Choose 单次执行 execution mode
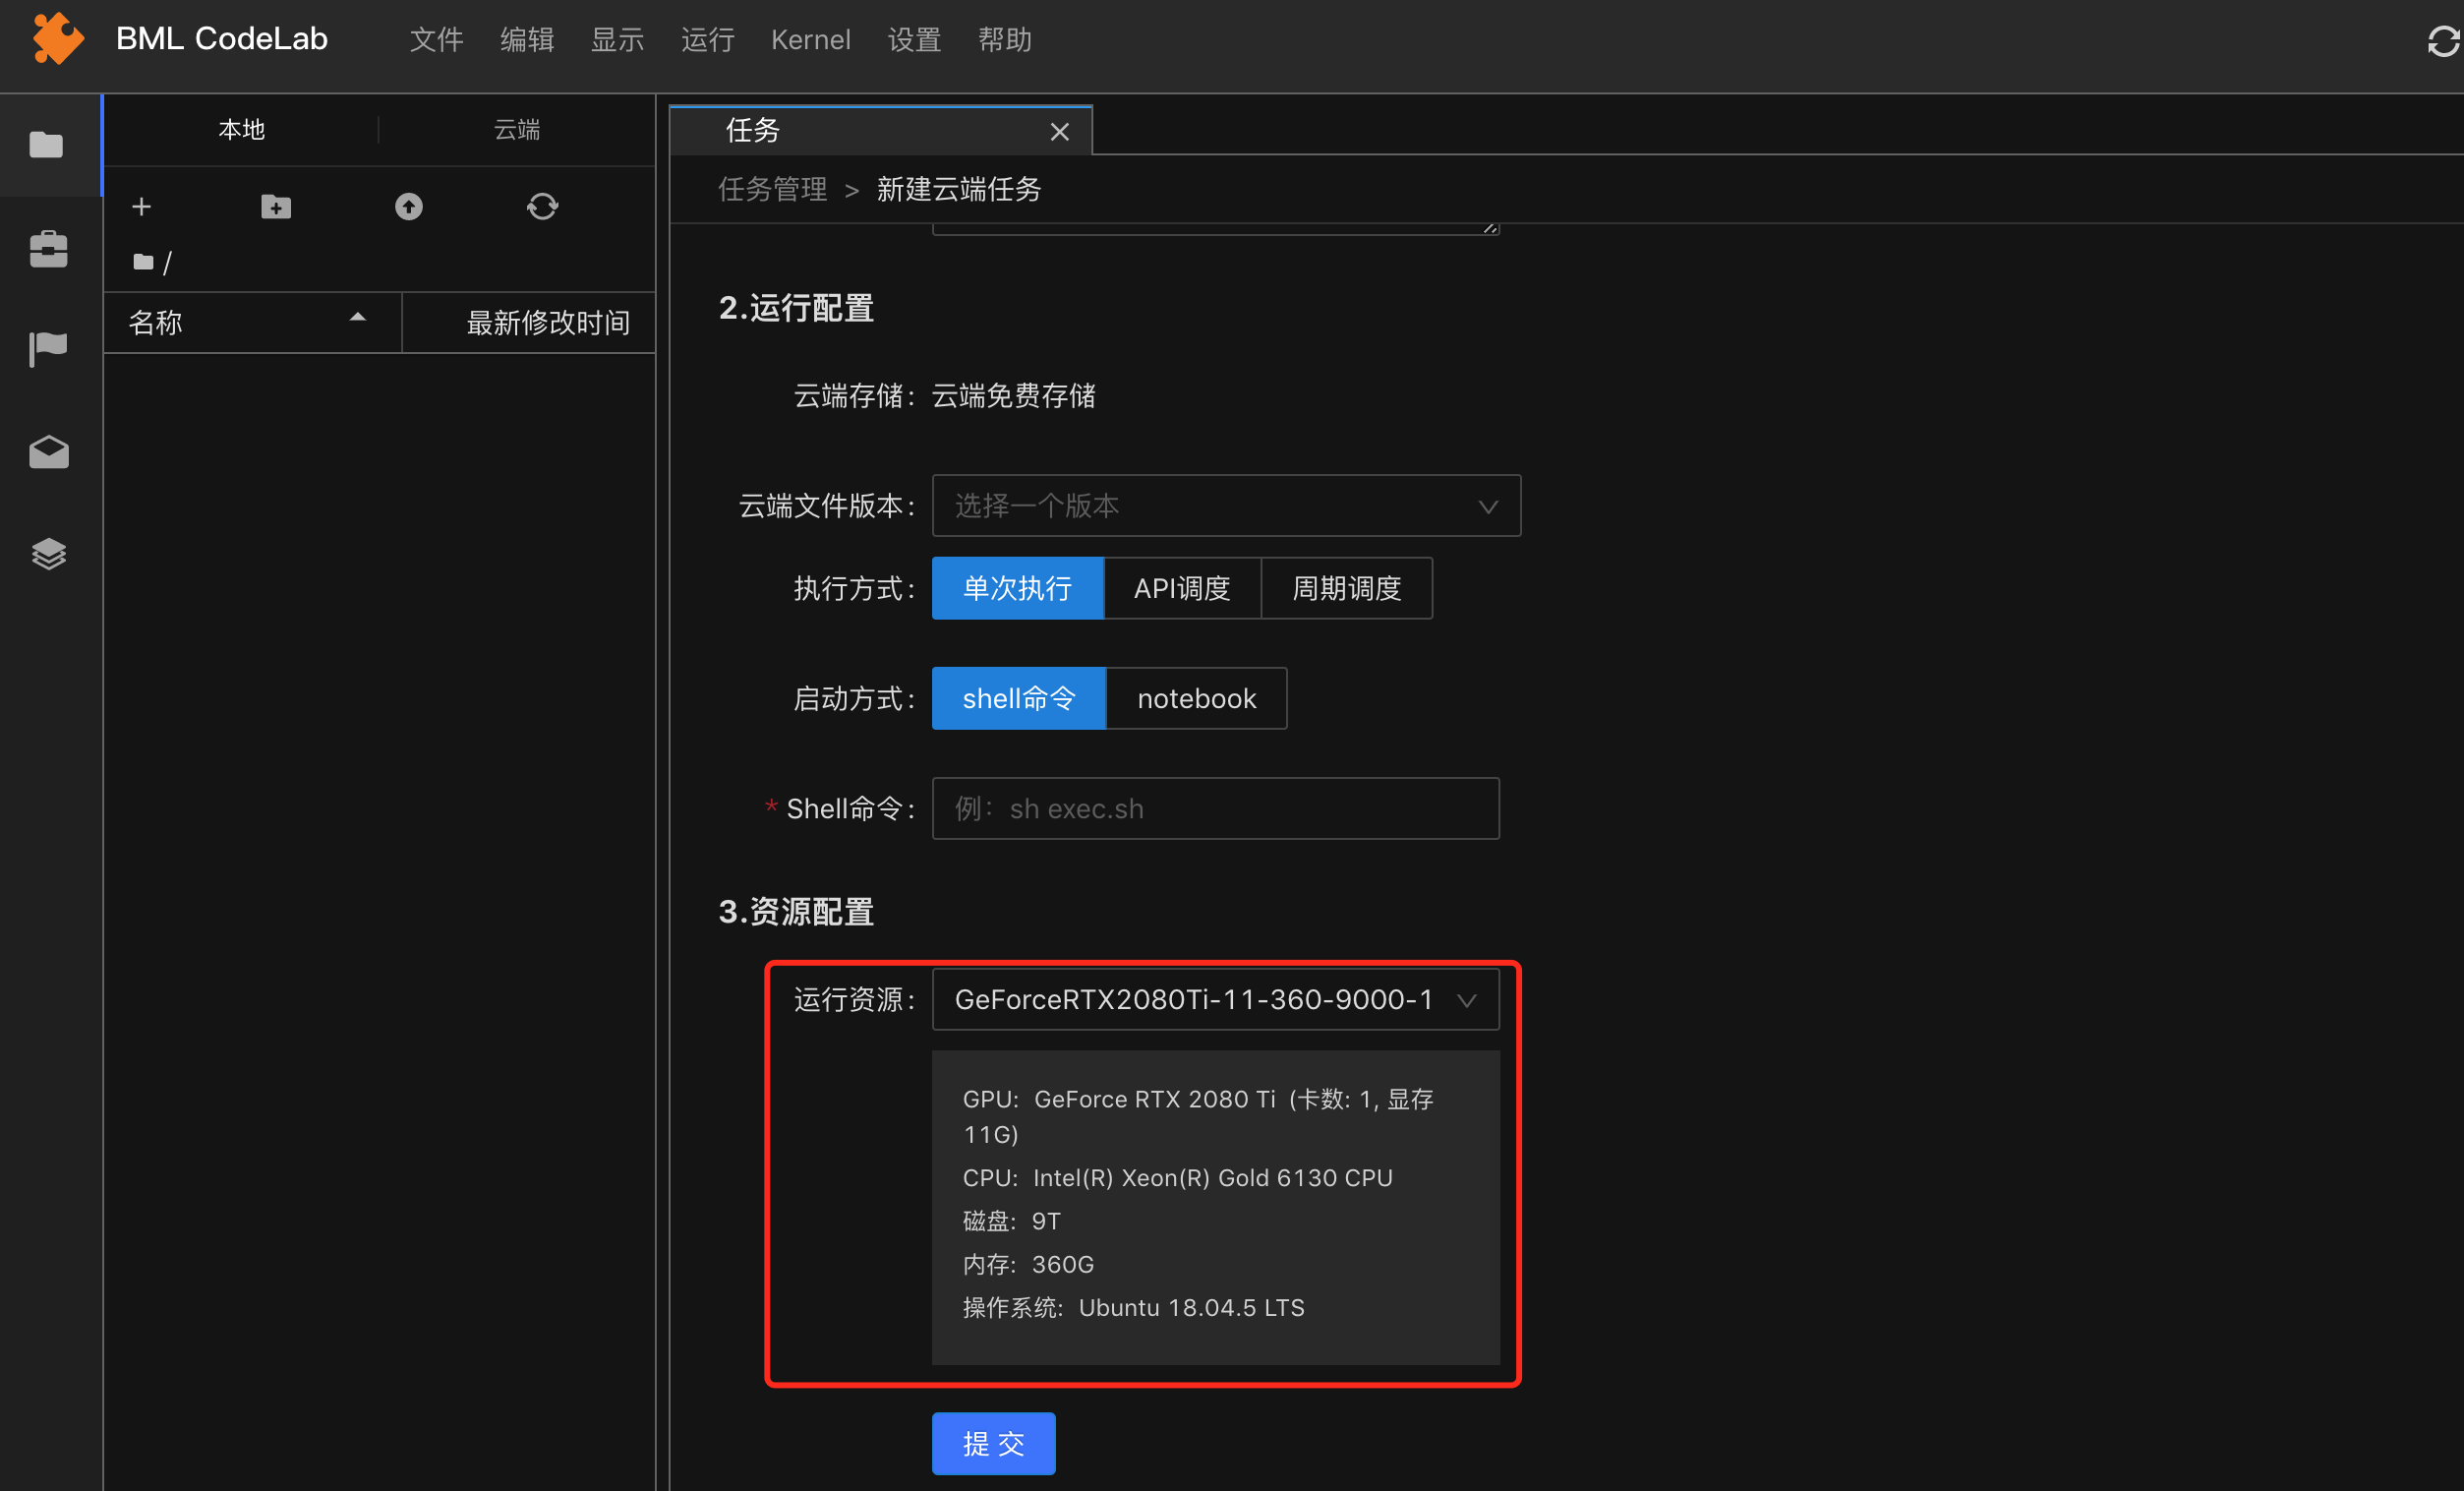This screenshot has width=2464, height=1491. tap(1018, 588)
